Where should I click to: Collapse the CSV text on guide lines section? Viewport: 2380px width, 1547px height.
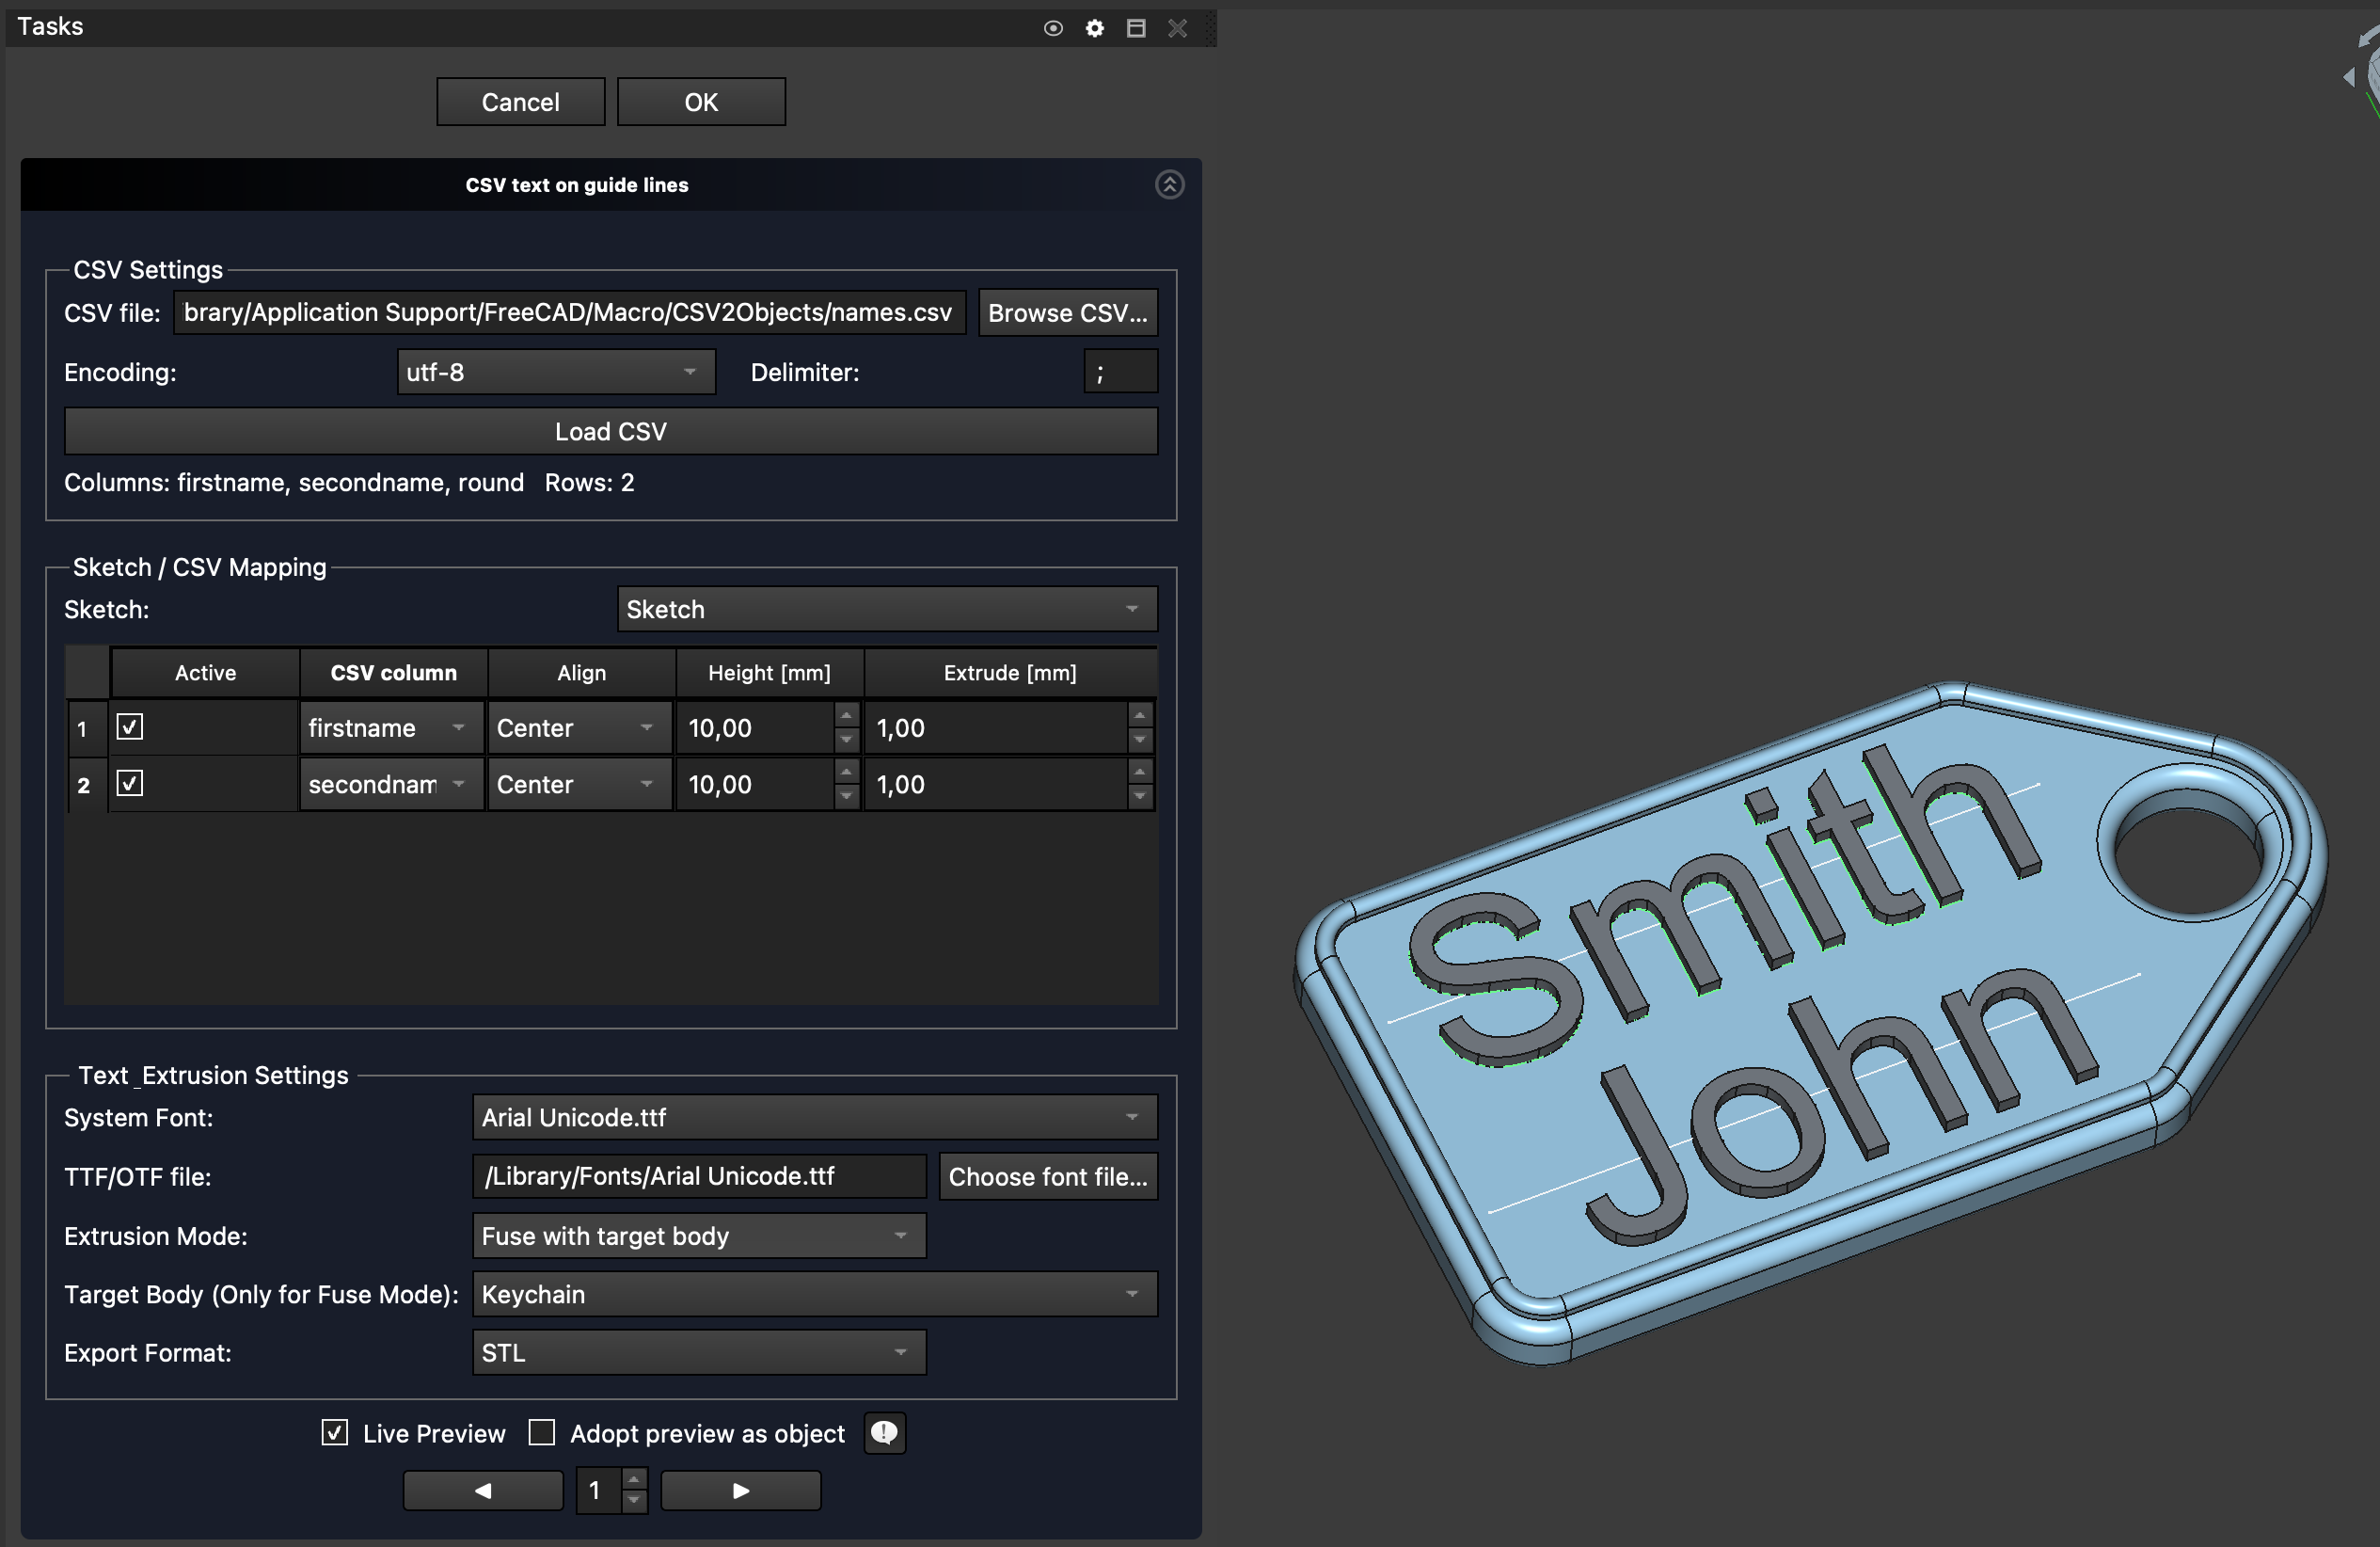coord(1169,185)
